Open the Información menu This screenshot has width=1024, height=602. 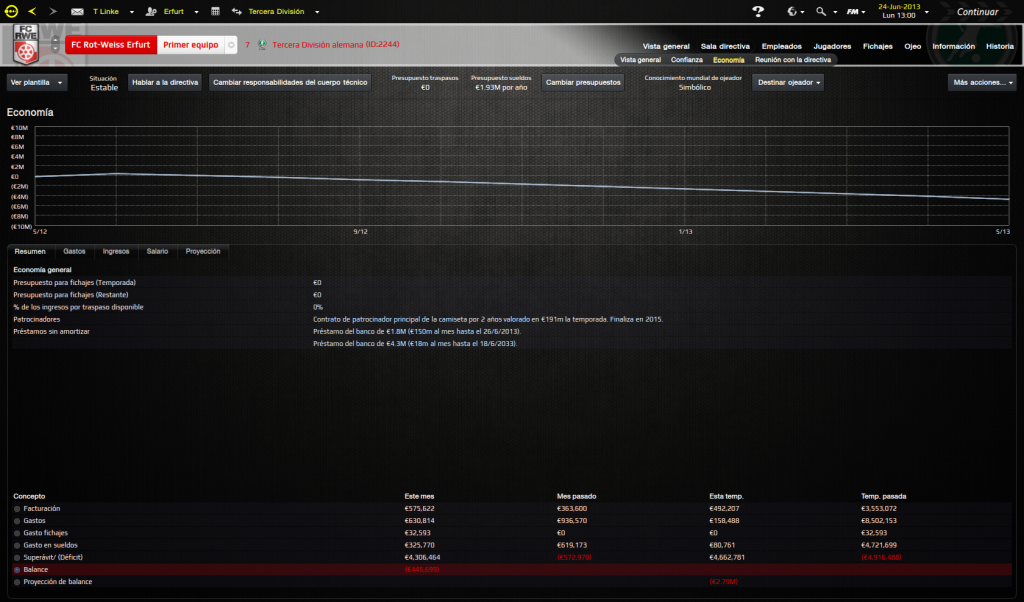coord(953,46)
